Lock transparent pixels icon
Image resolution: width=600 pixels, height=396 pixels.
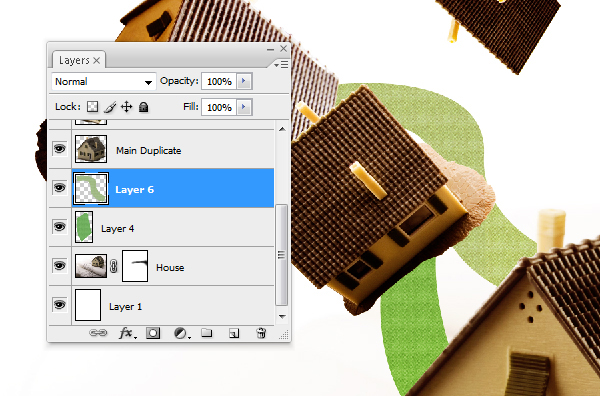click(x=92, y=107)
